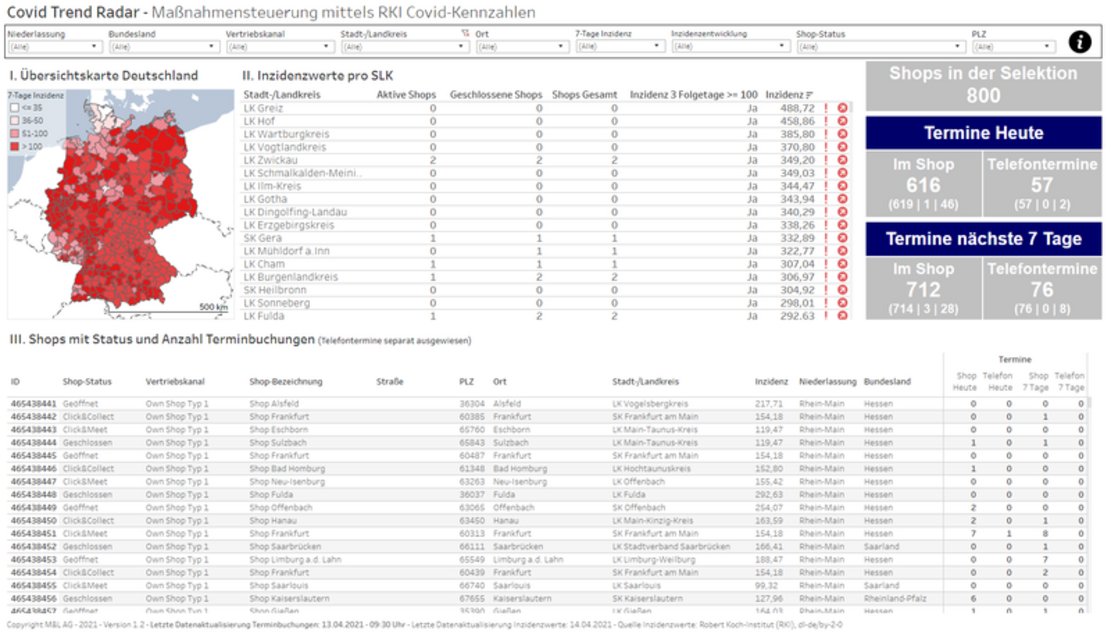
Task: Click the sort icon beside Inzidenz header
Action: pyautogui.click(x=809, y=95)
